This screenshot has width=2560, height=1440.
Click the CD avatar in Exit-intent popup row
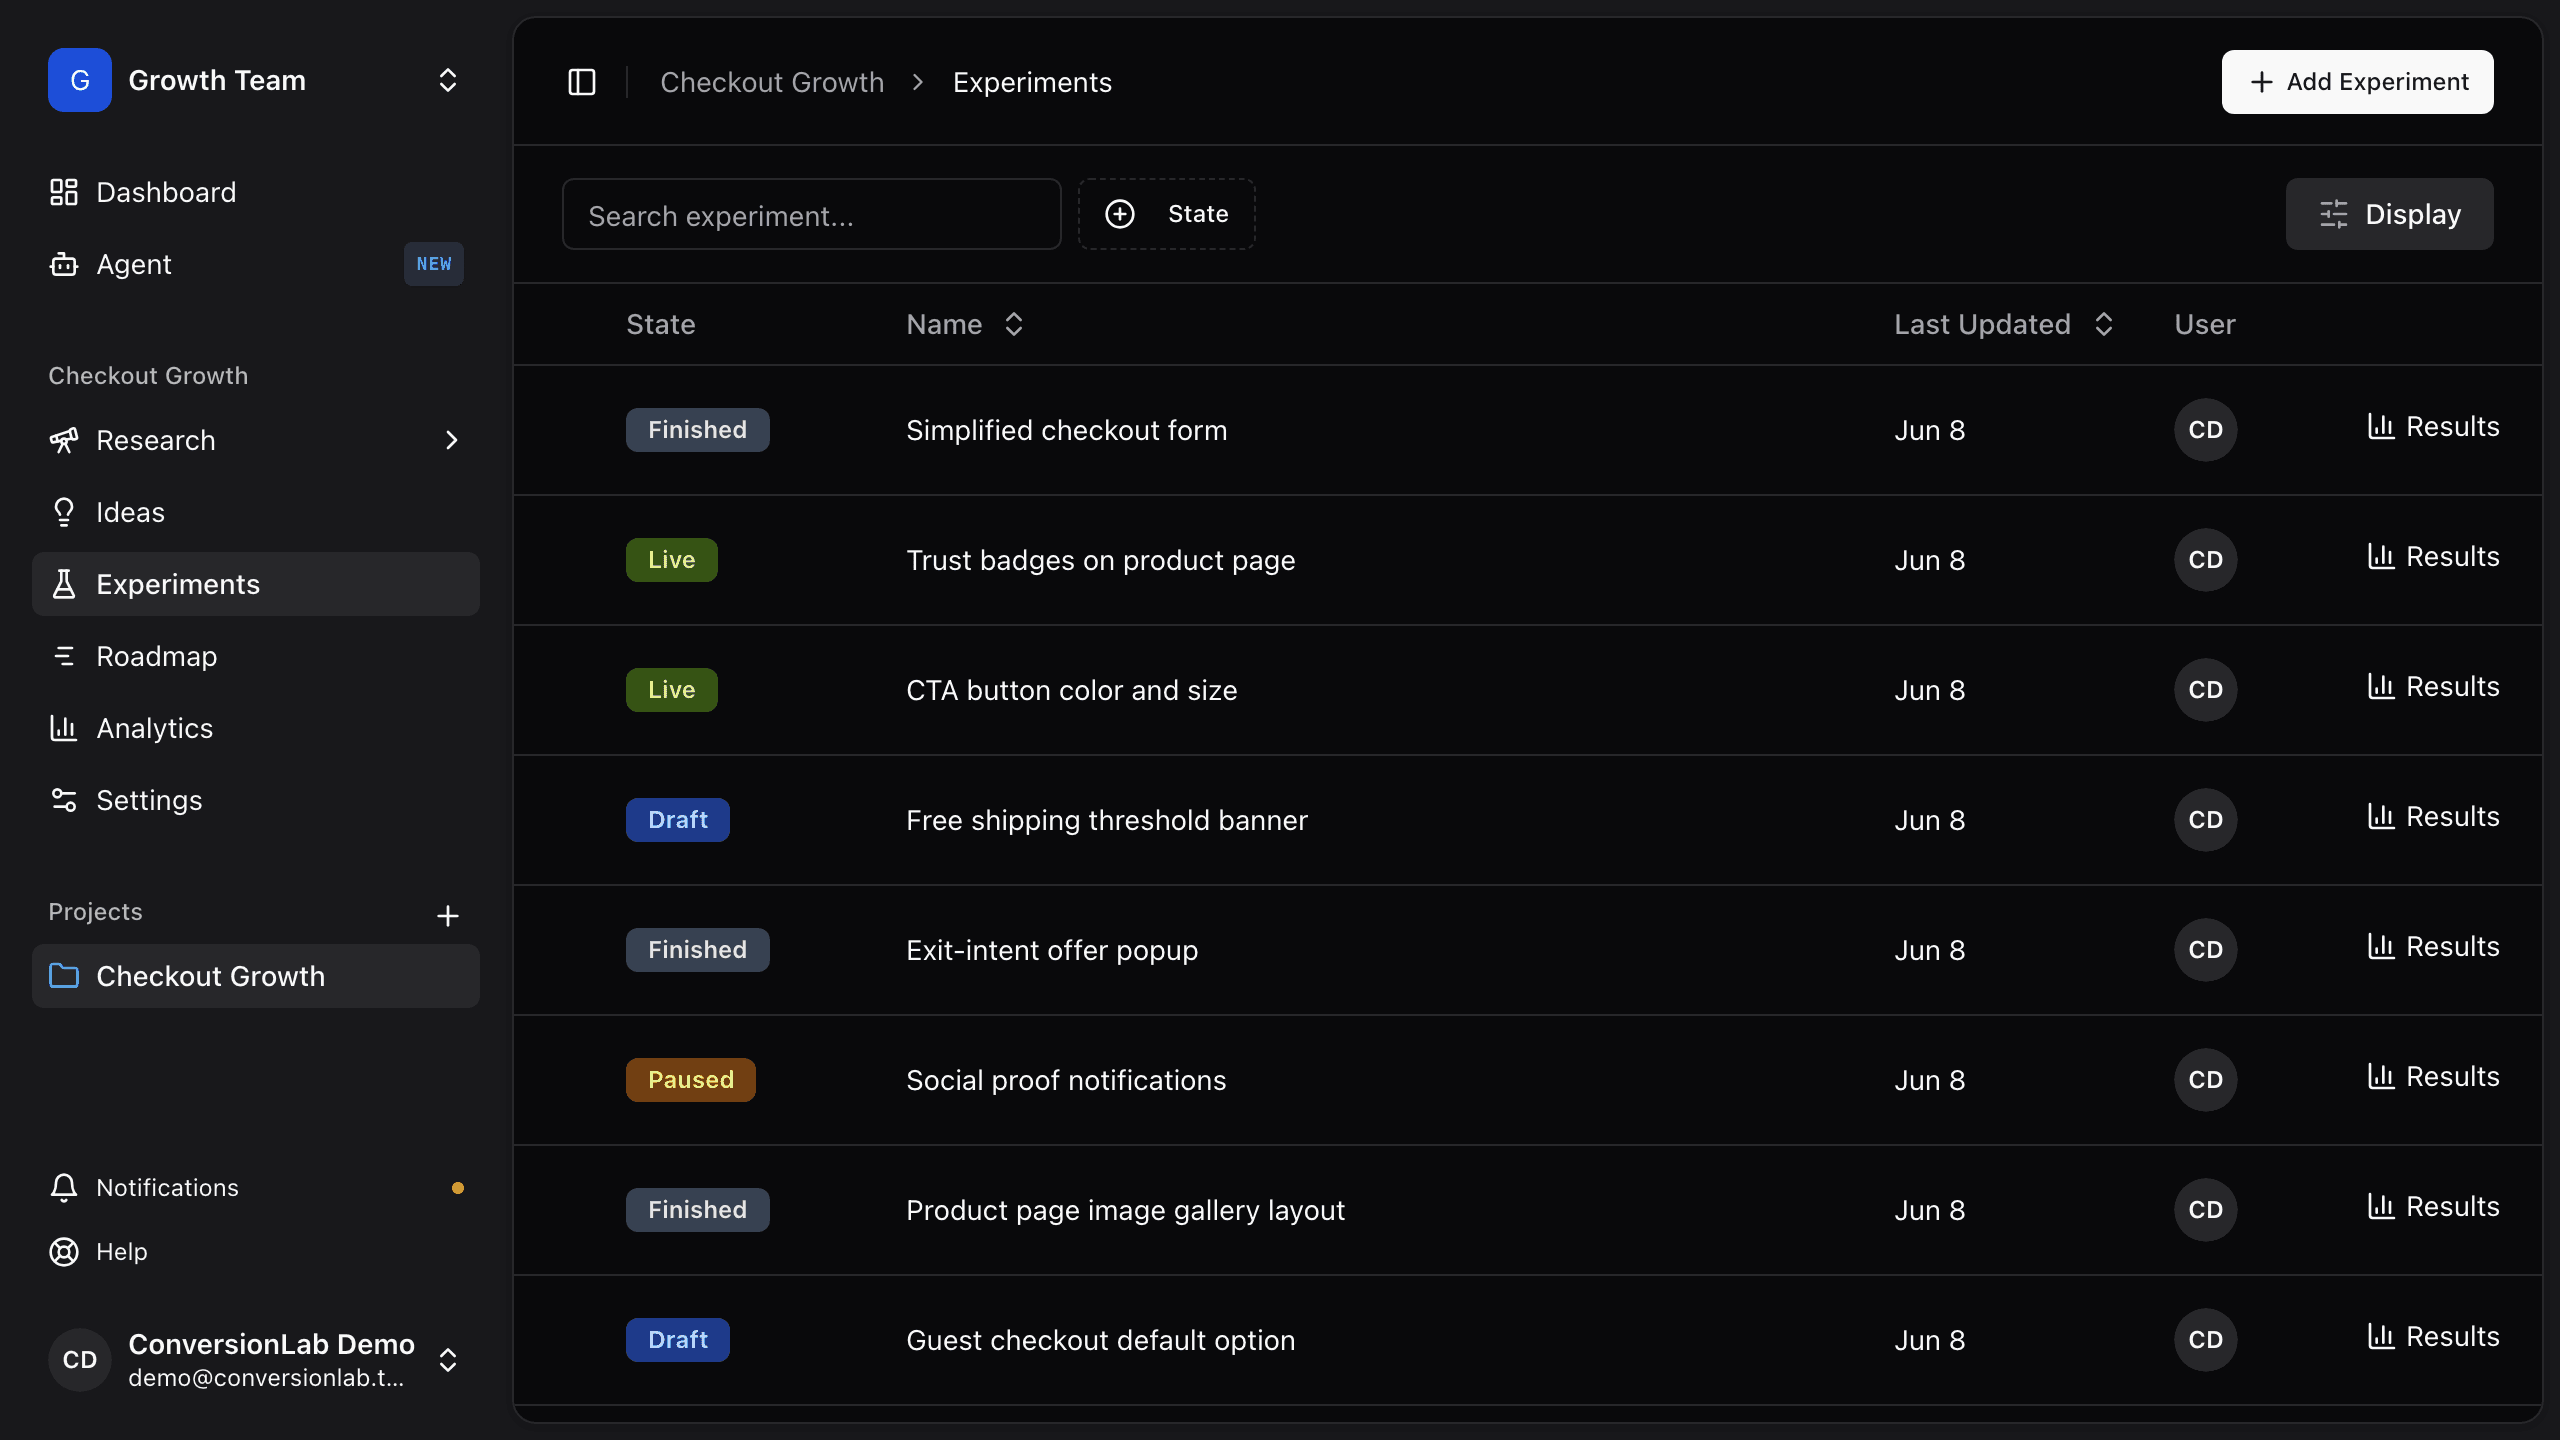tap(2206, 950)
